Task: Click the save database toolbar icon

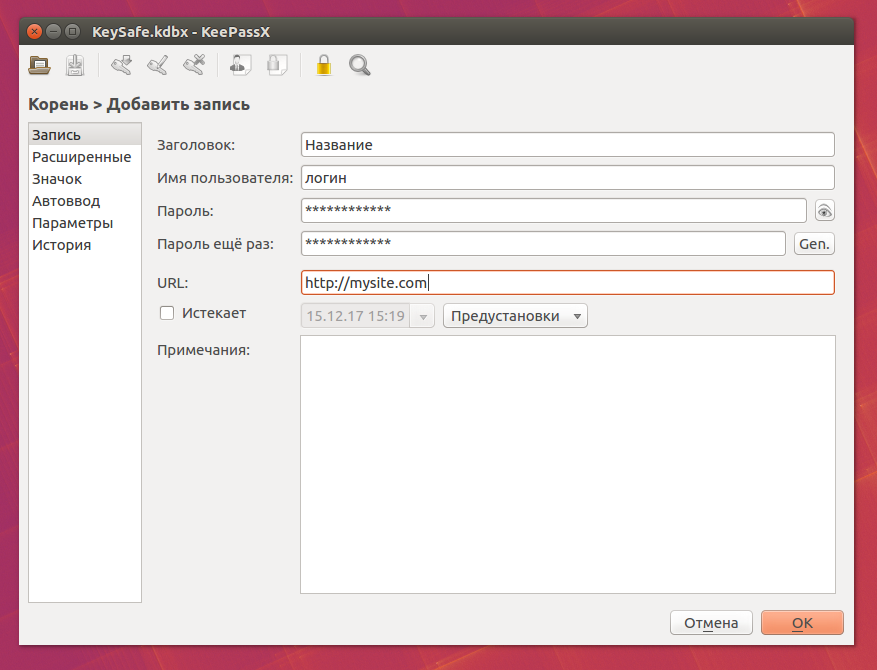Action: 75,65
